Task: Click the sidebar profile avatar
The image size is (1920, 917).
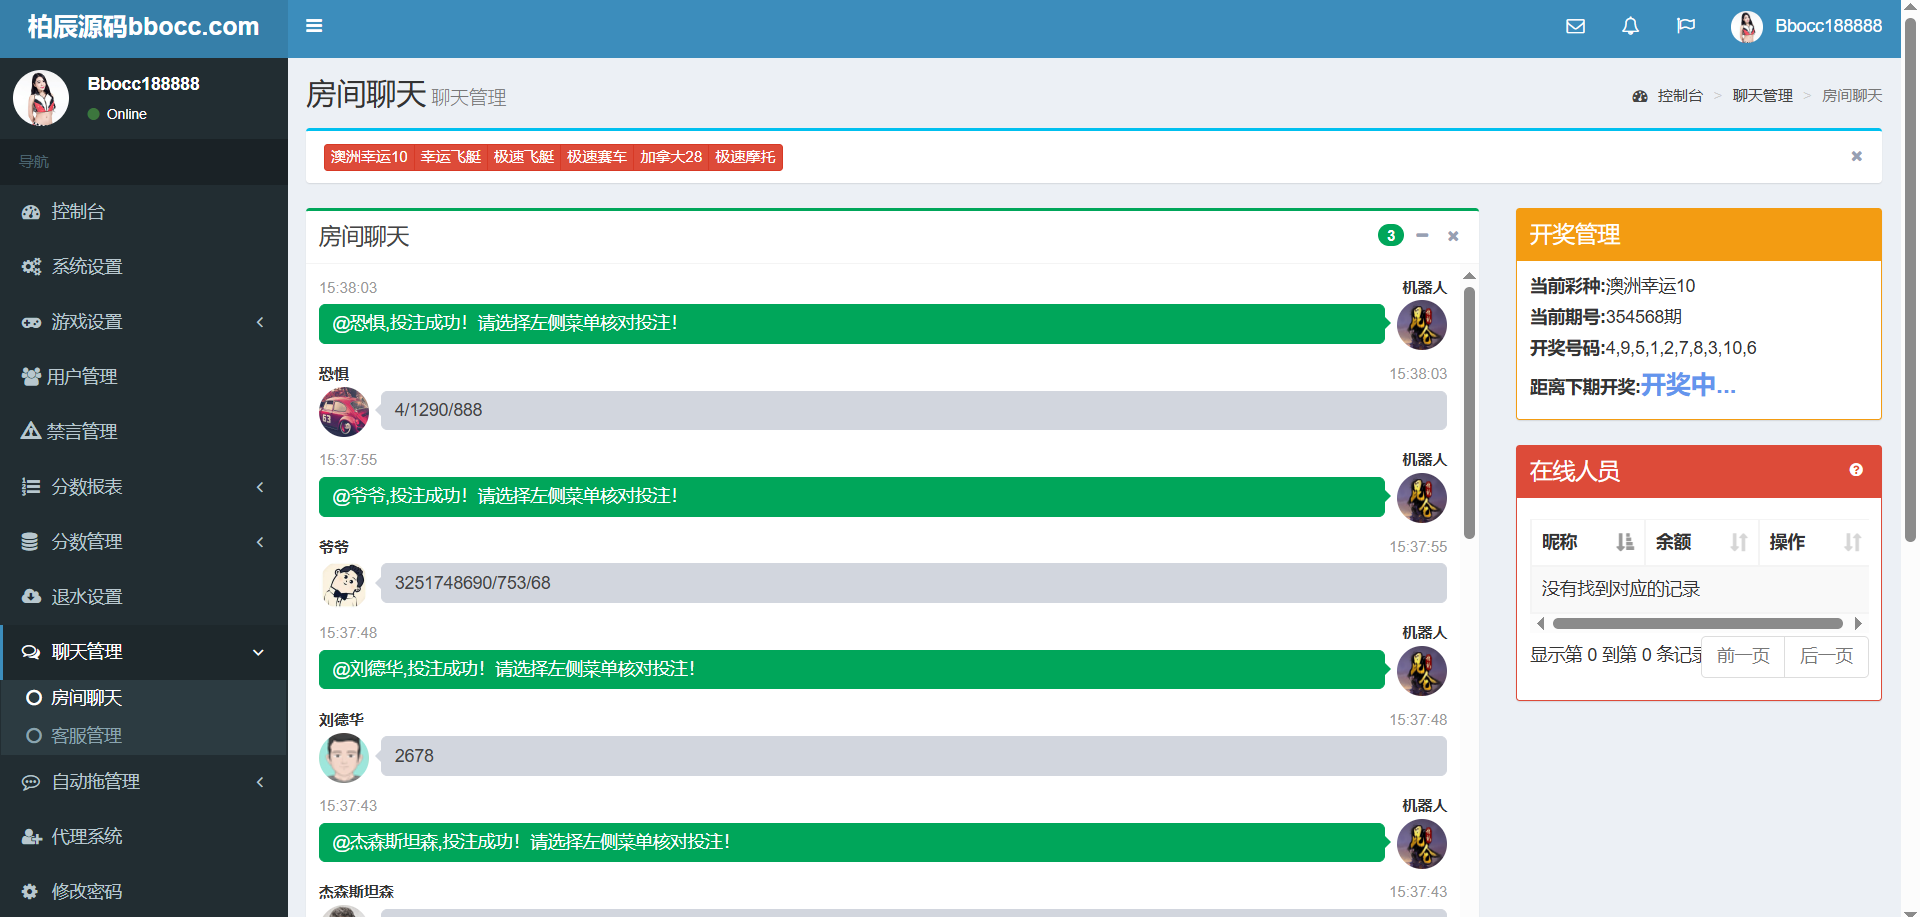Action: click(41, 98)
